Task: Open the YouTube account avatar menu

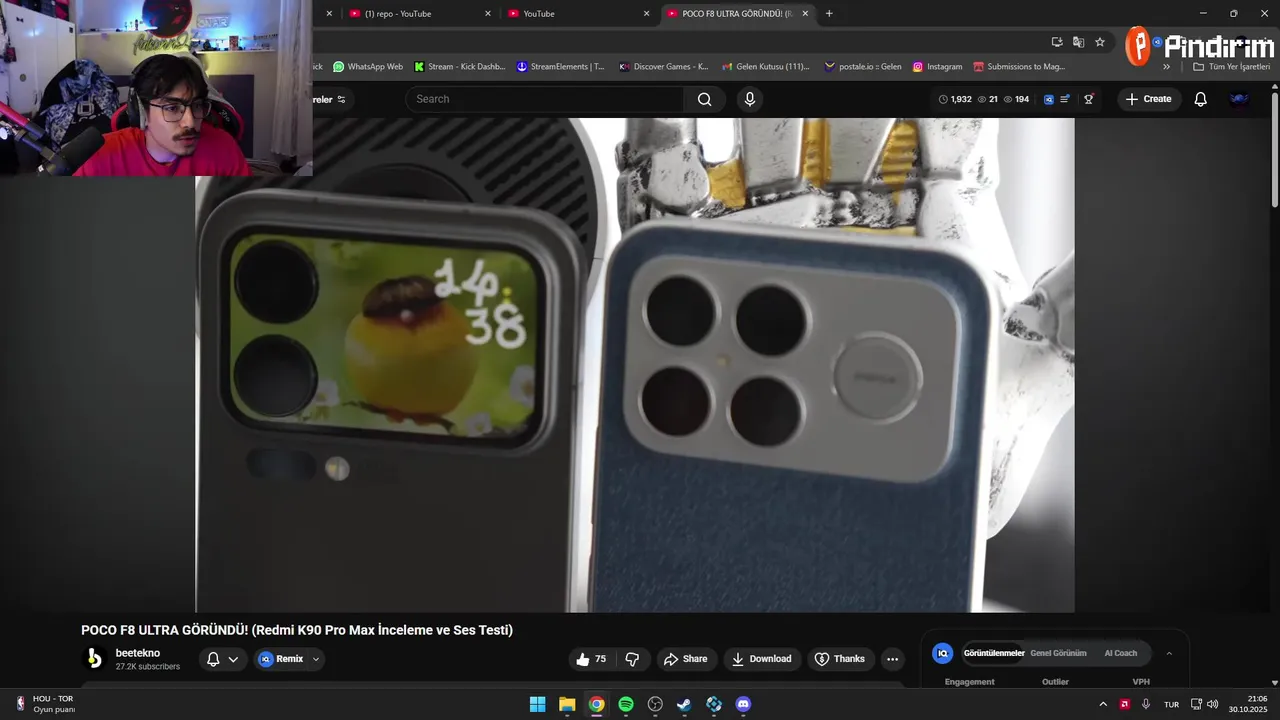Action: coord(1239,99)
